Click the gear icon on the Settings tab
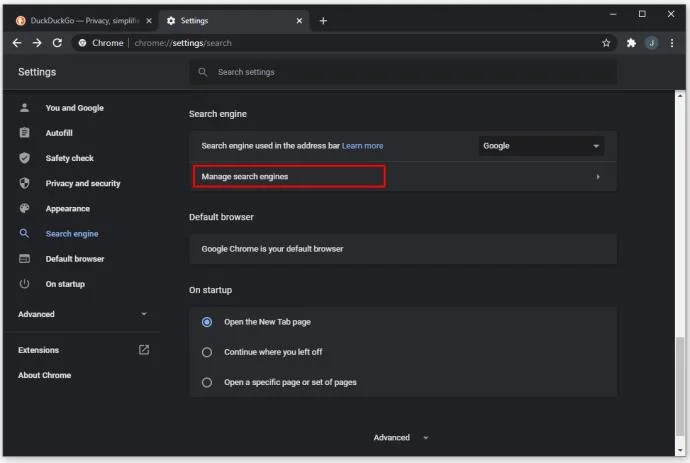 pos(171,21)
